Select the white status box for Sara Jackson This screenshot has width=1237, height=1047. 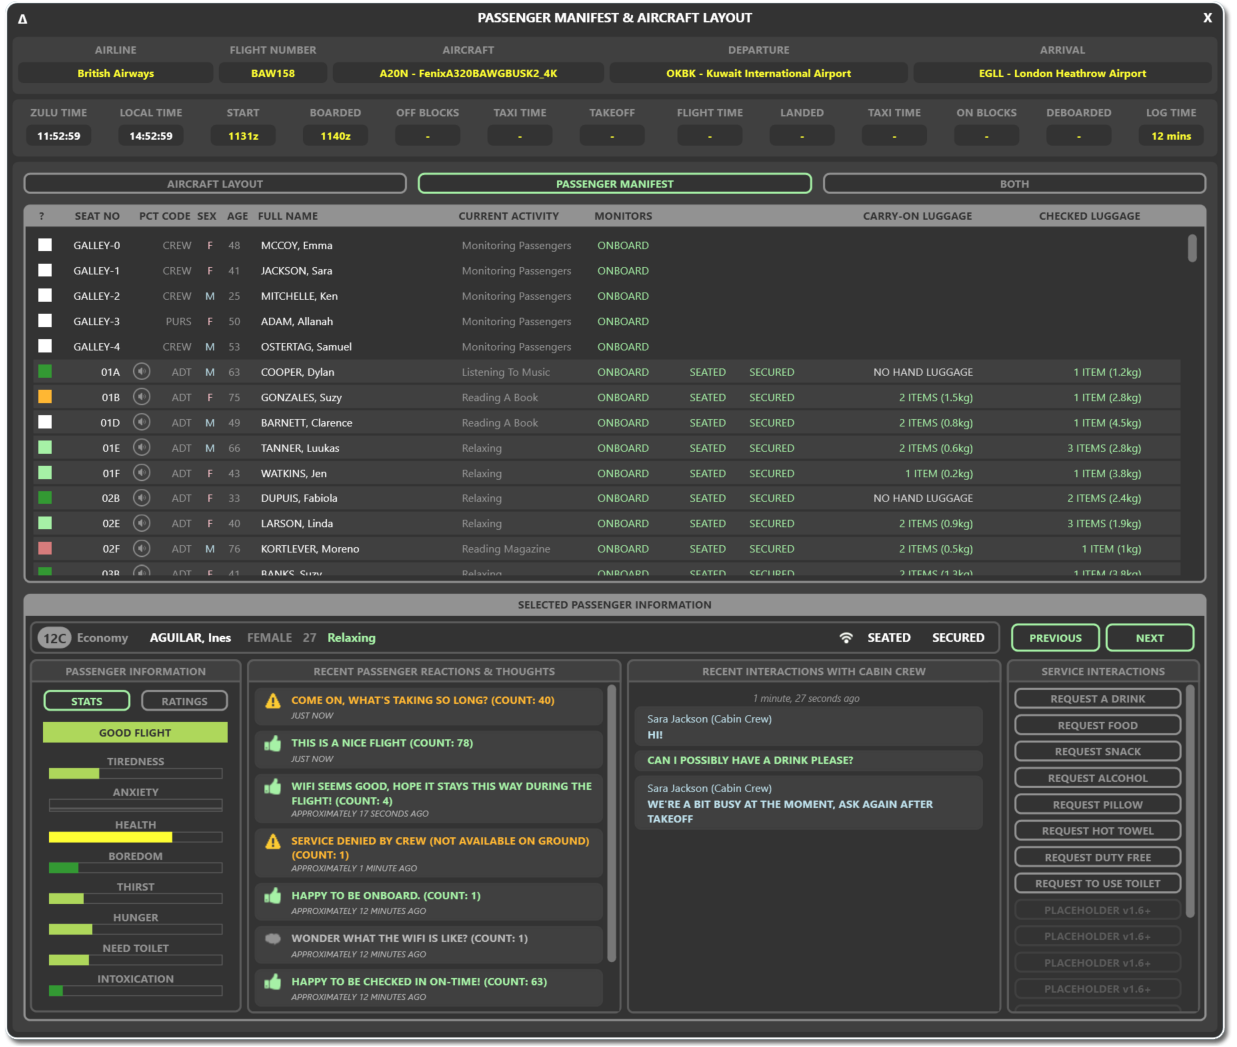pyautogui.click(x=45, y=270)
